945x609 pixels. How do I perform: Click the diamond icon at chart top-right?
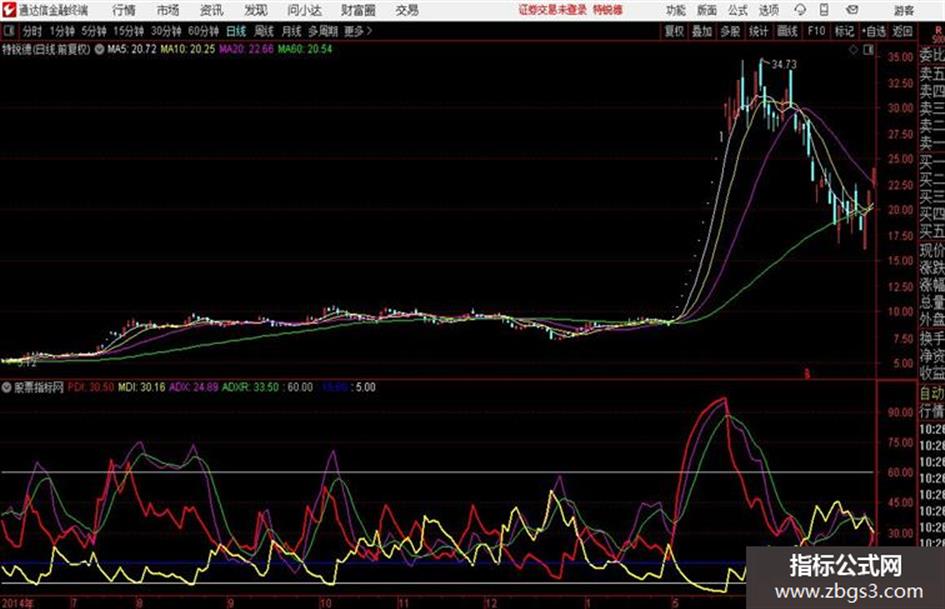pos(853,50)
